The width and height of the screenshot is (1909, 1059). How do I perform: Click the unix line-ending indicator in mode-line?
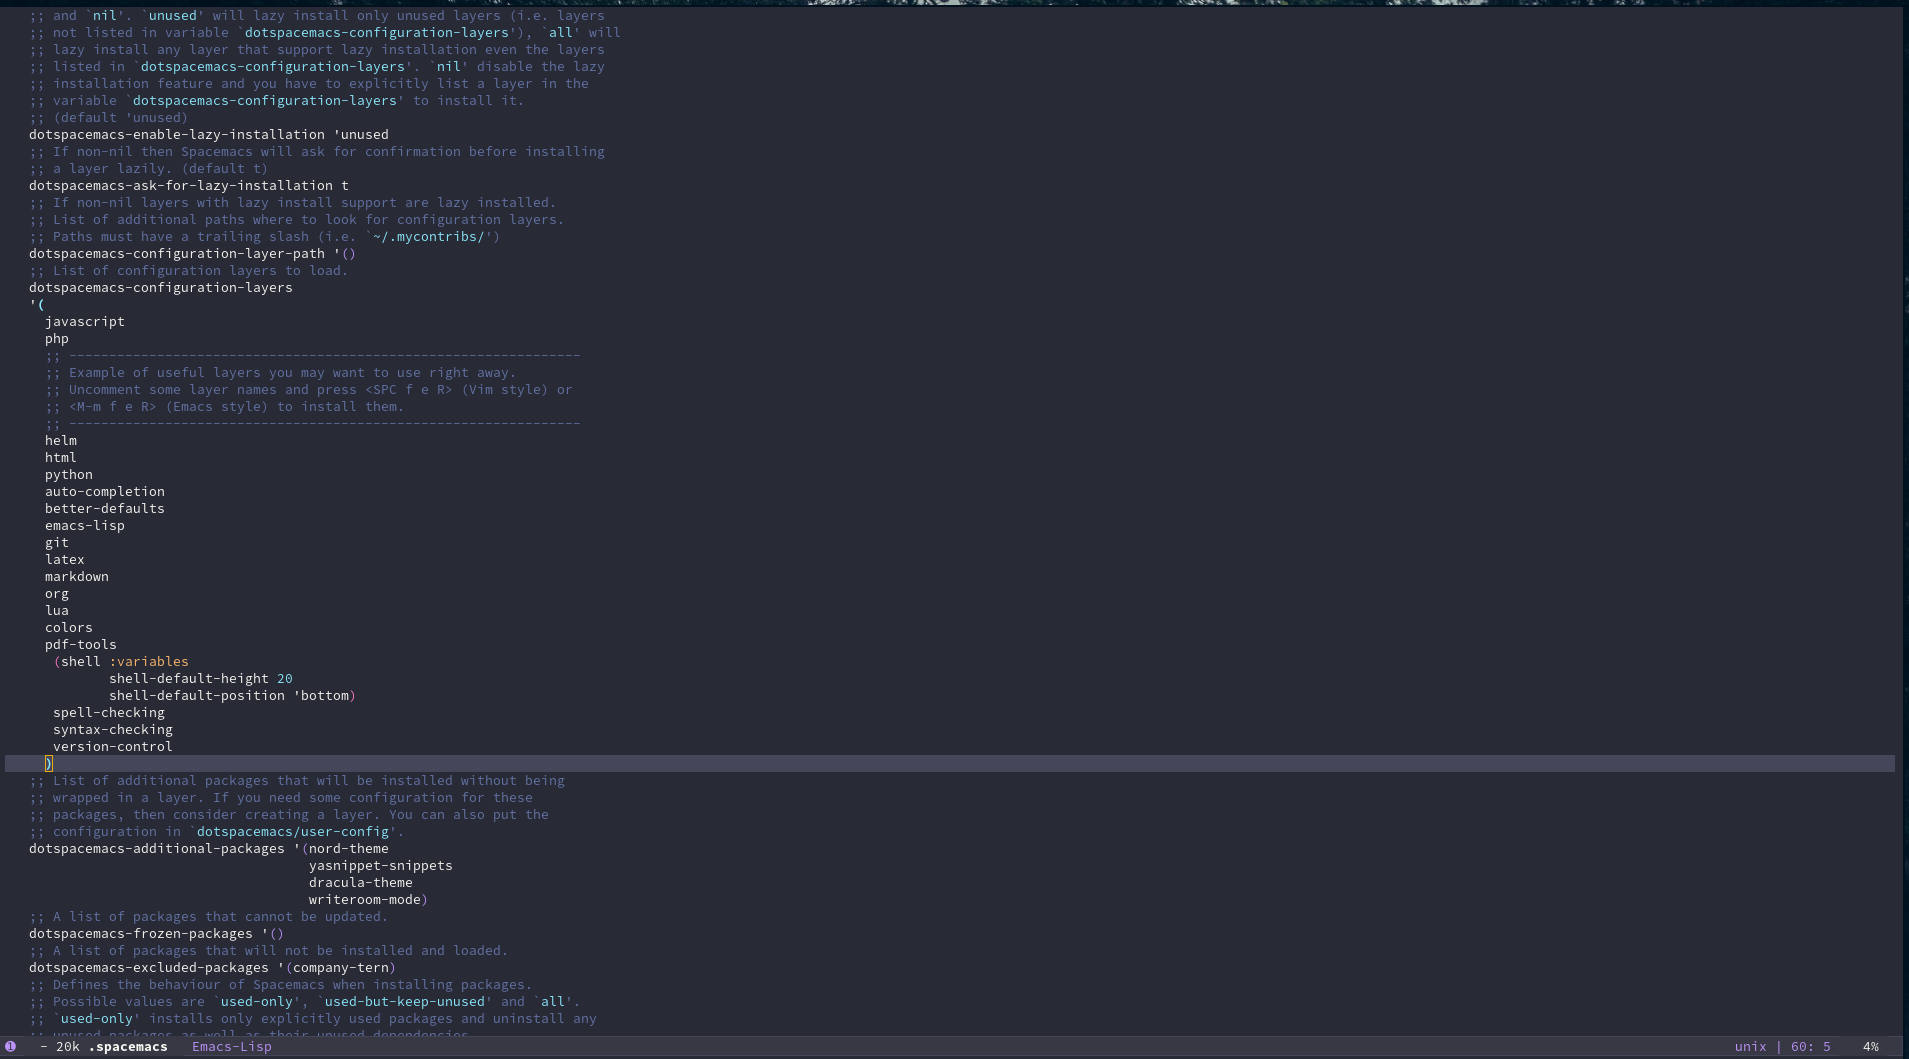point(1750,1046)
